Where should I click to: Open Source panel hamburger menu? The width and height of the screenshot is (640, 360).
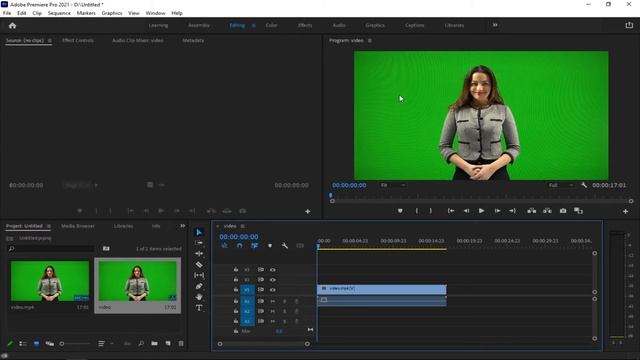coord(50,41)
